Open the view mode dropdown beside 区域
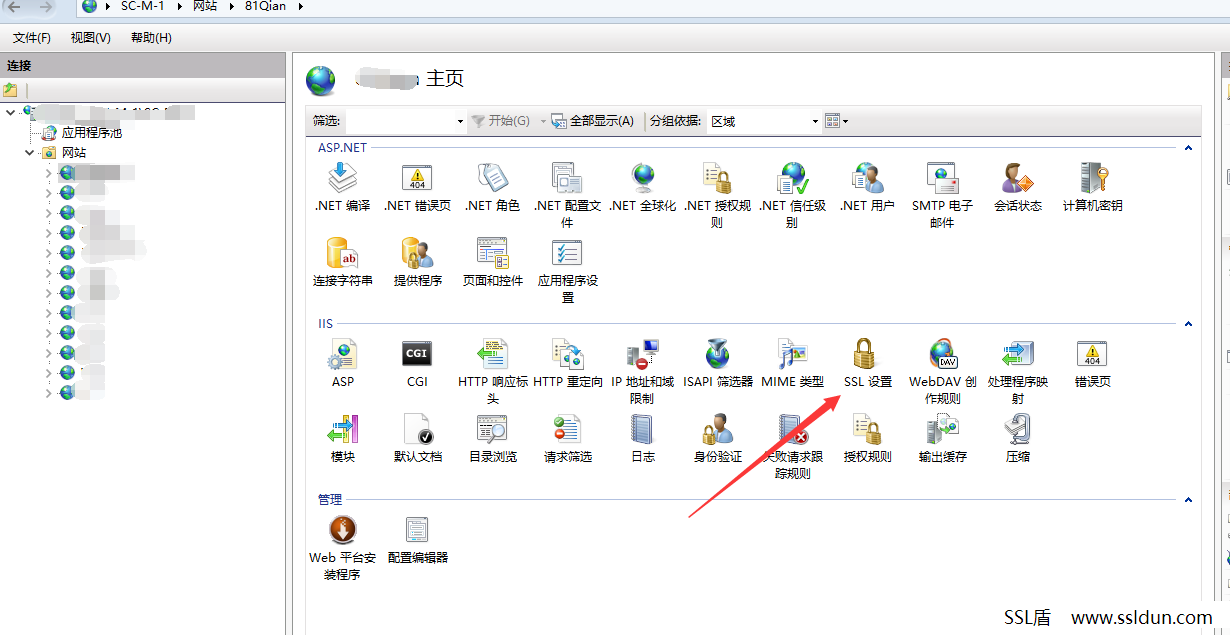This screenshot has width=1230, height=635. click(x=837, y=121)
